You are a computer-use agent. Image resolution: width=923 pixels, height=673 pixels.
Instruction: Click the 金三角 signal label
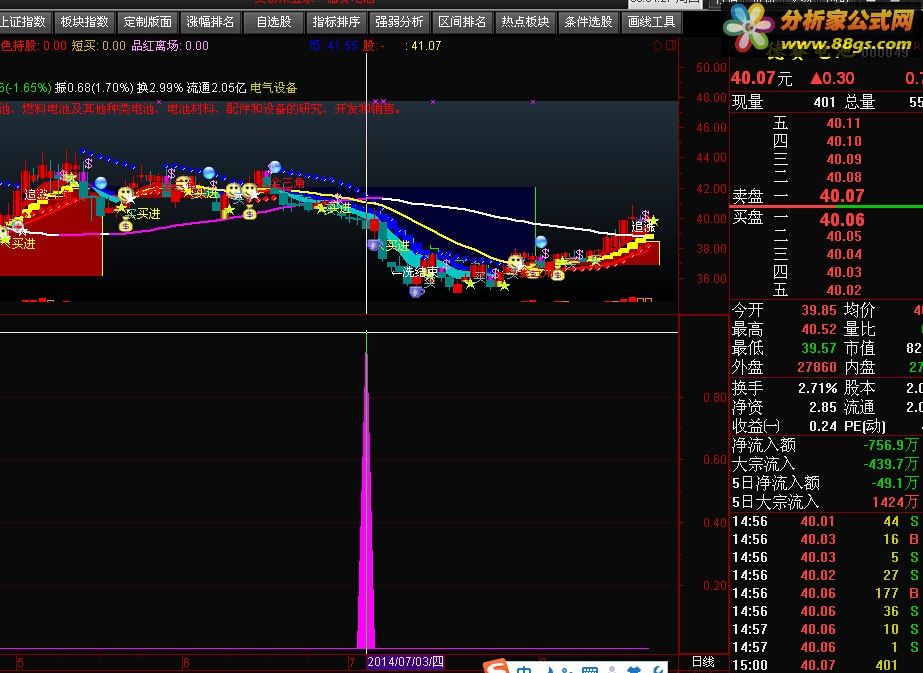click(288, 183)
